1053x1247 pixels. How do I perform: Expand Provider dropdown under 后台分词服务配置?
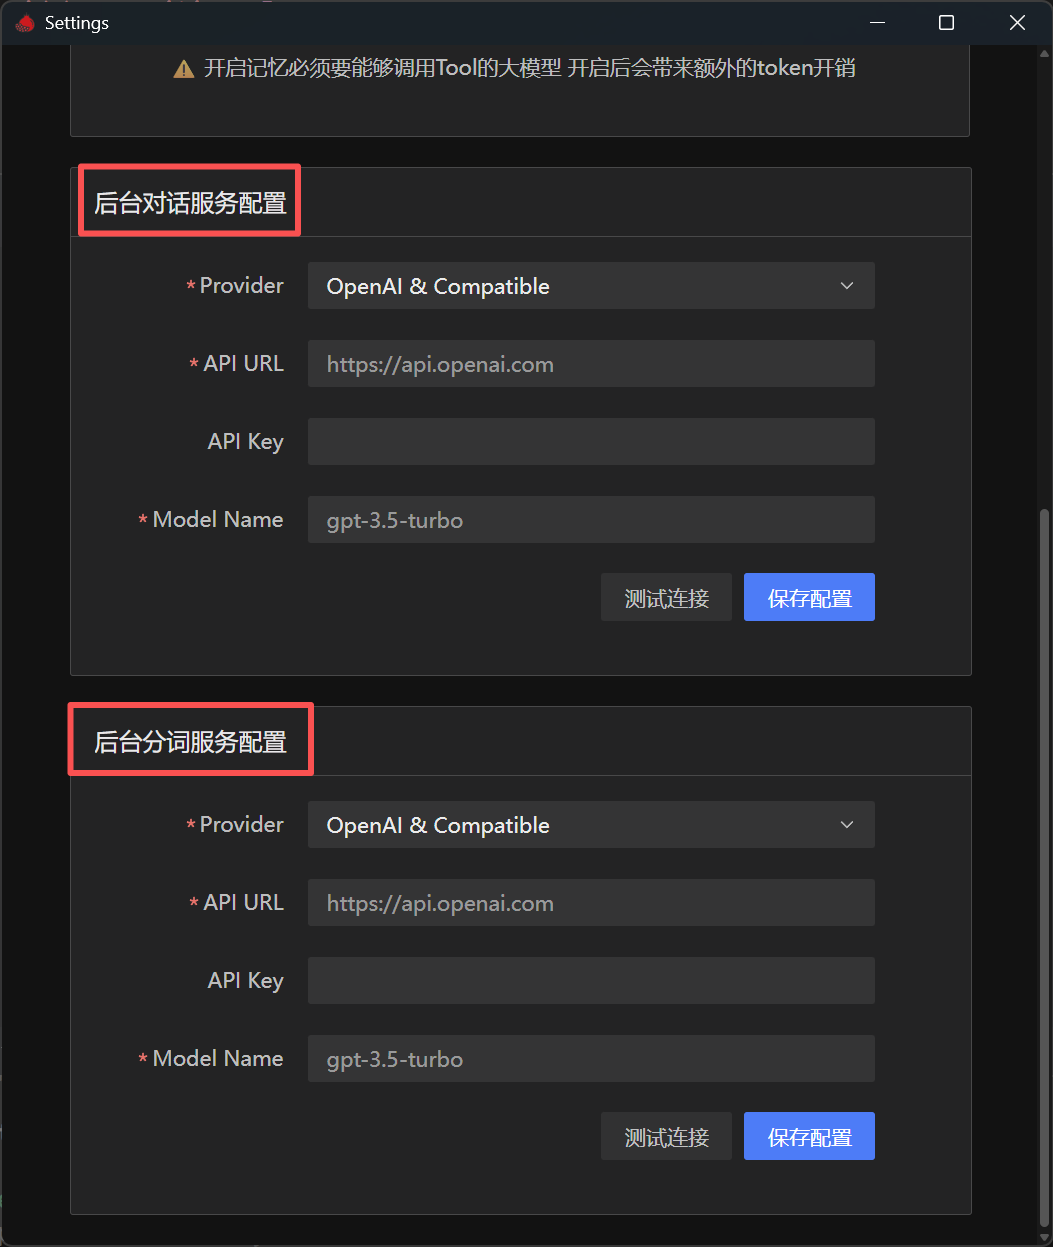pos(591,825)
